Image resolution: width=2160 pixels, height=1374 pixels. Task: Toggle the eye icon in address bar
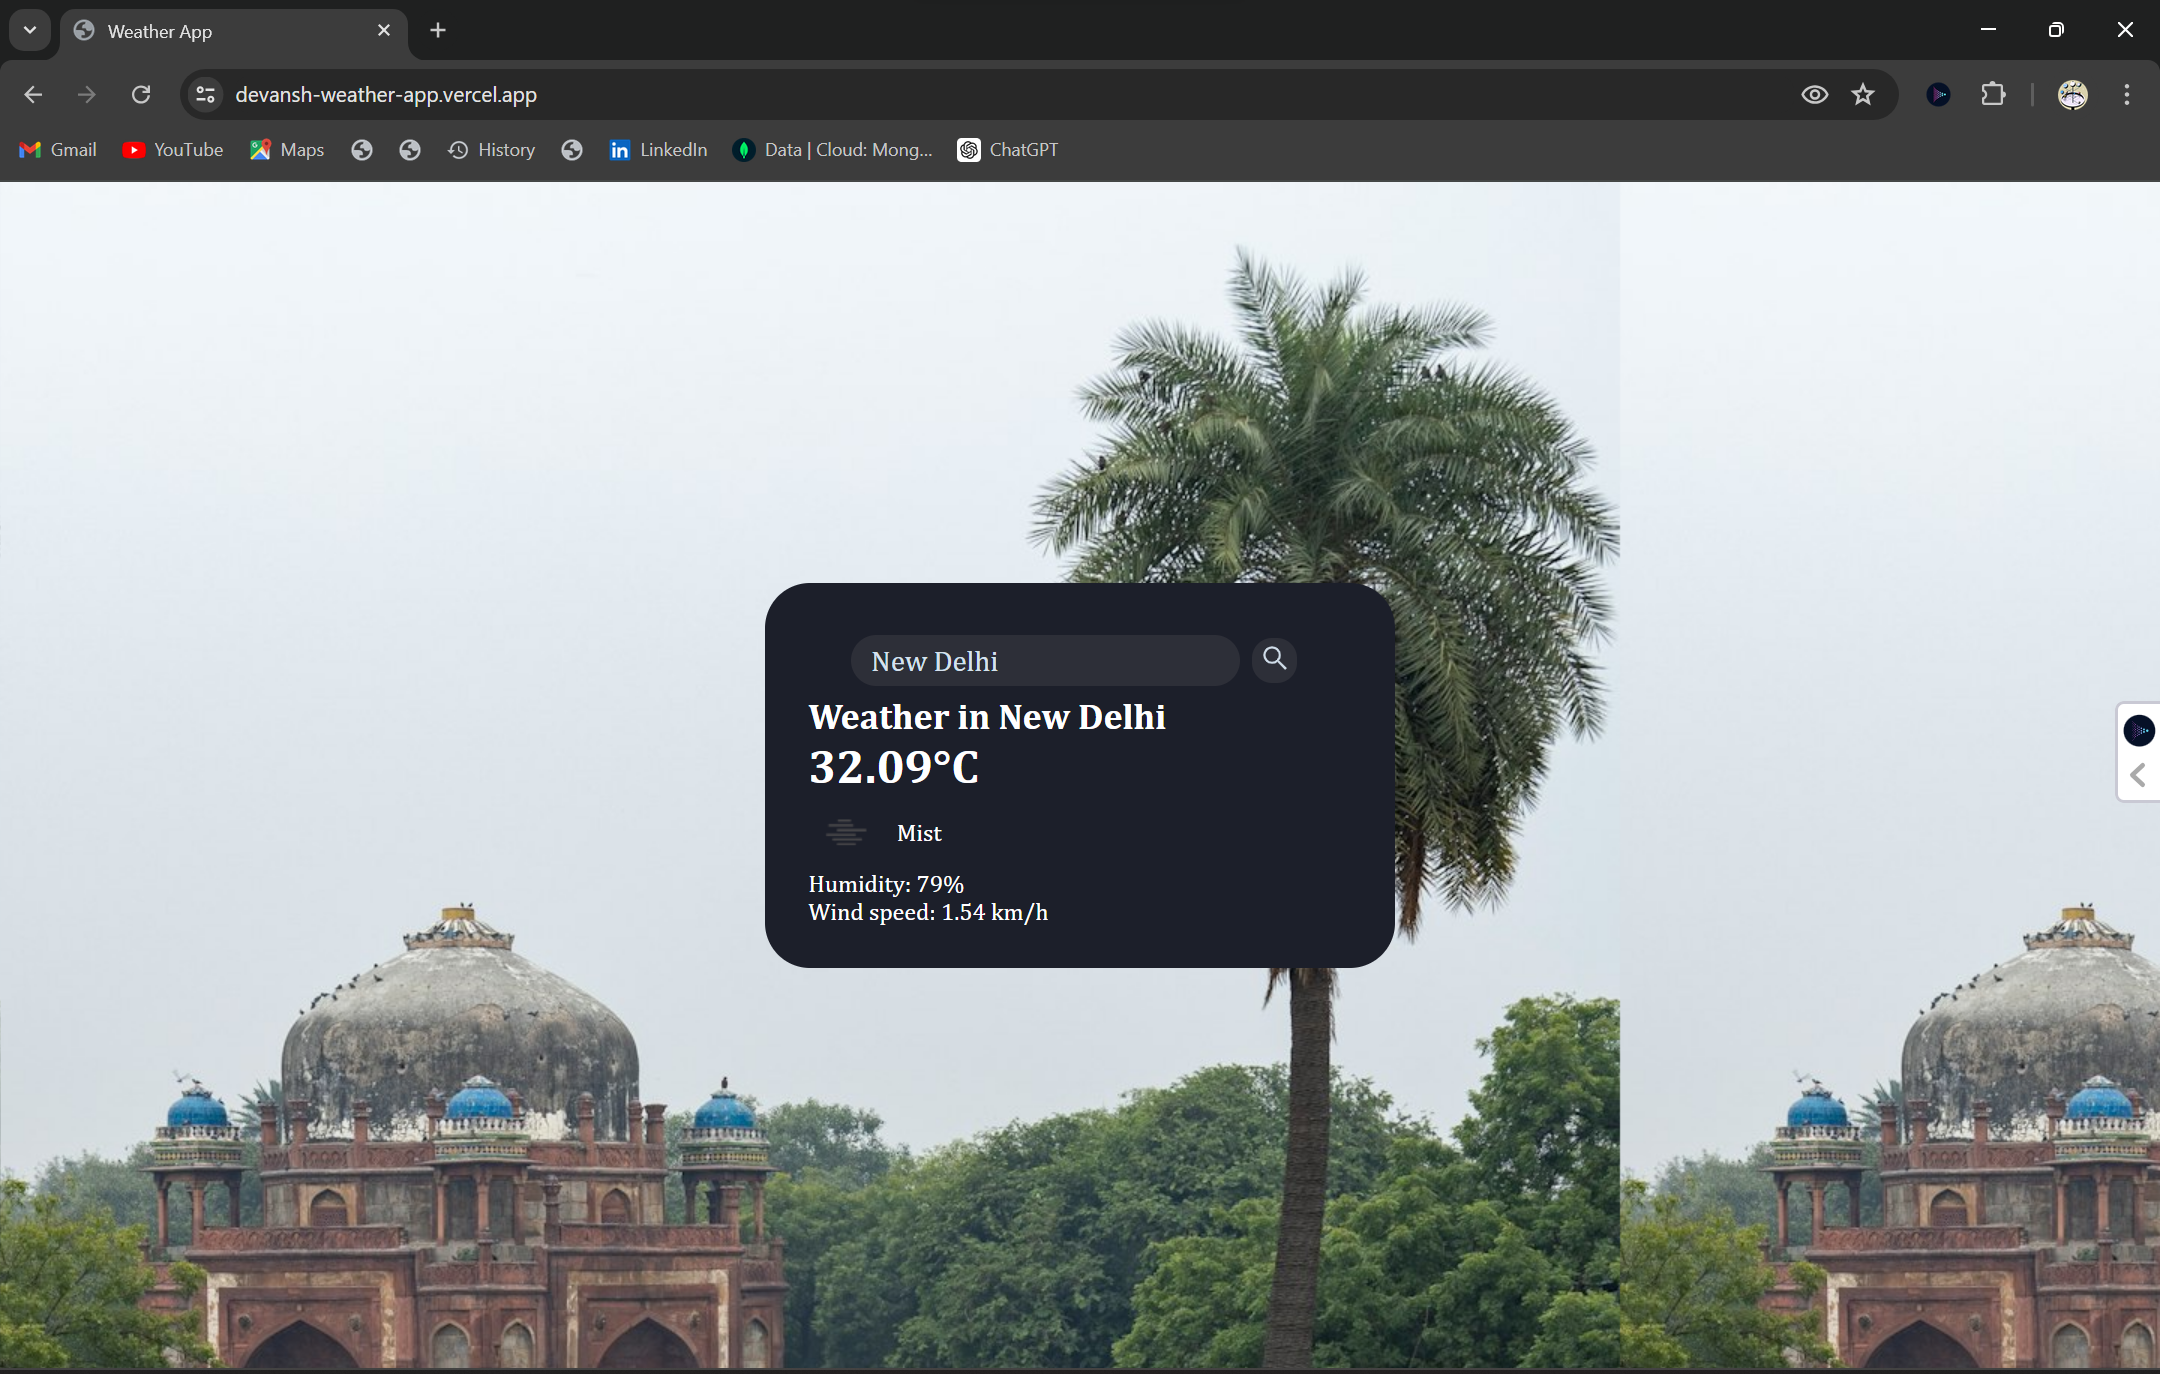1814,95
